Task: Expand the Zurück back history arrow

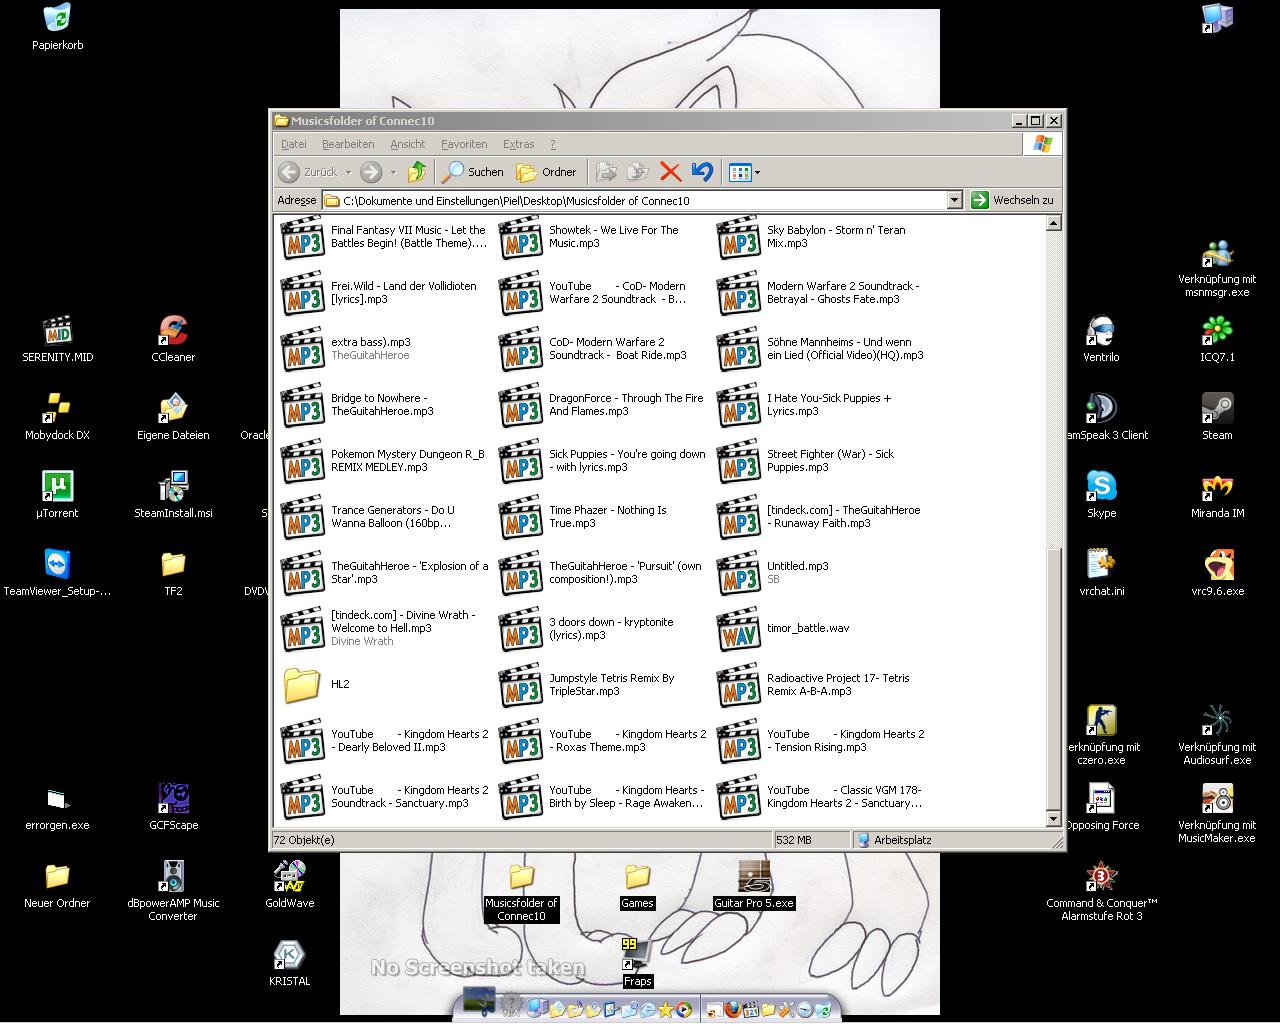Action: tap(348, 172)
